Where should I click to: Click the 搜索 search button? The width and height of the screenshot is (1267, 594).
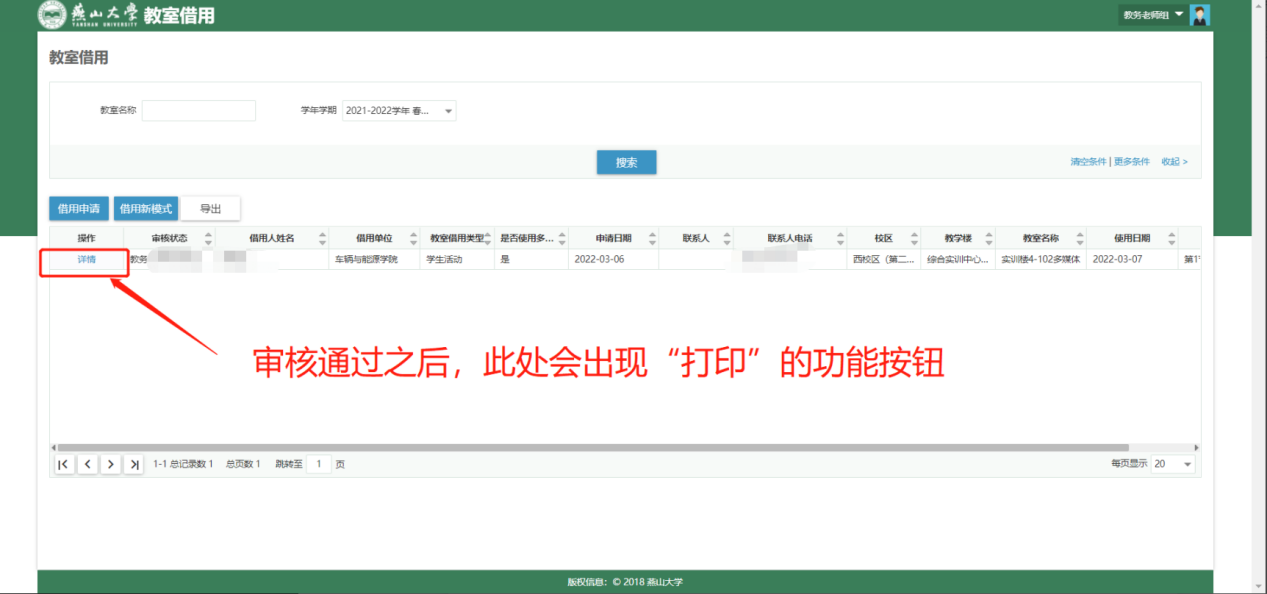pos(626,162)
